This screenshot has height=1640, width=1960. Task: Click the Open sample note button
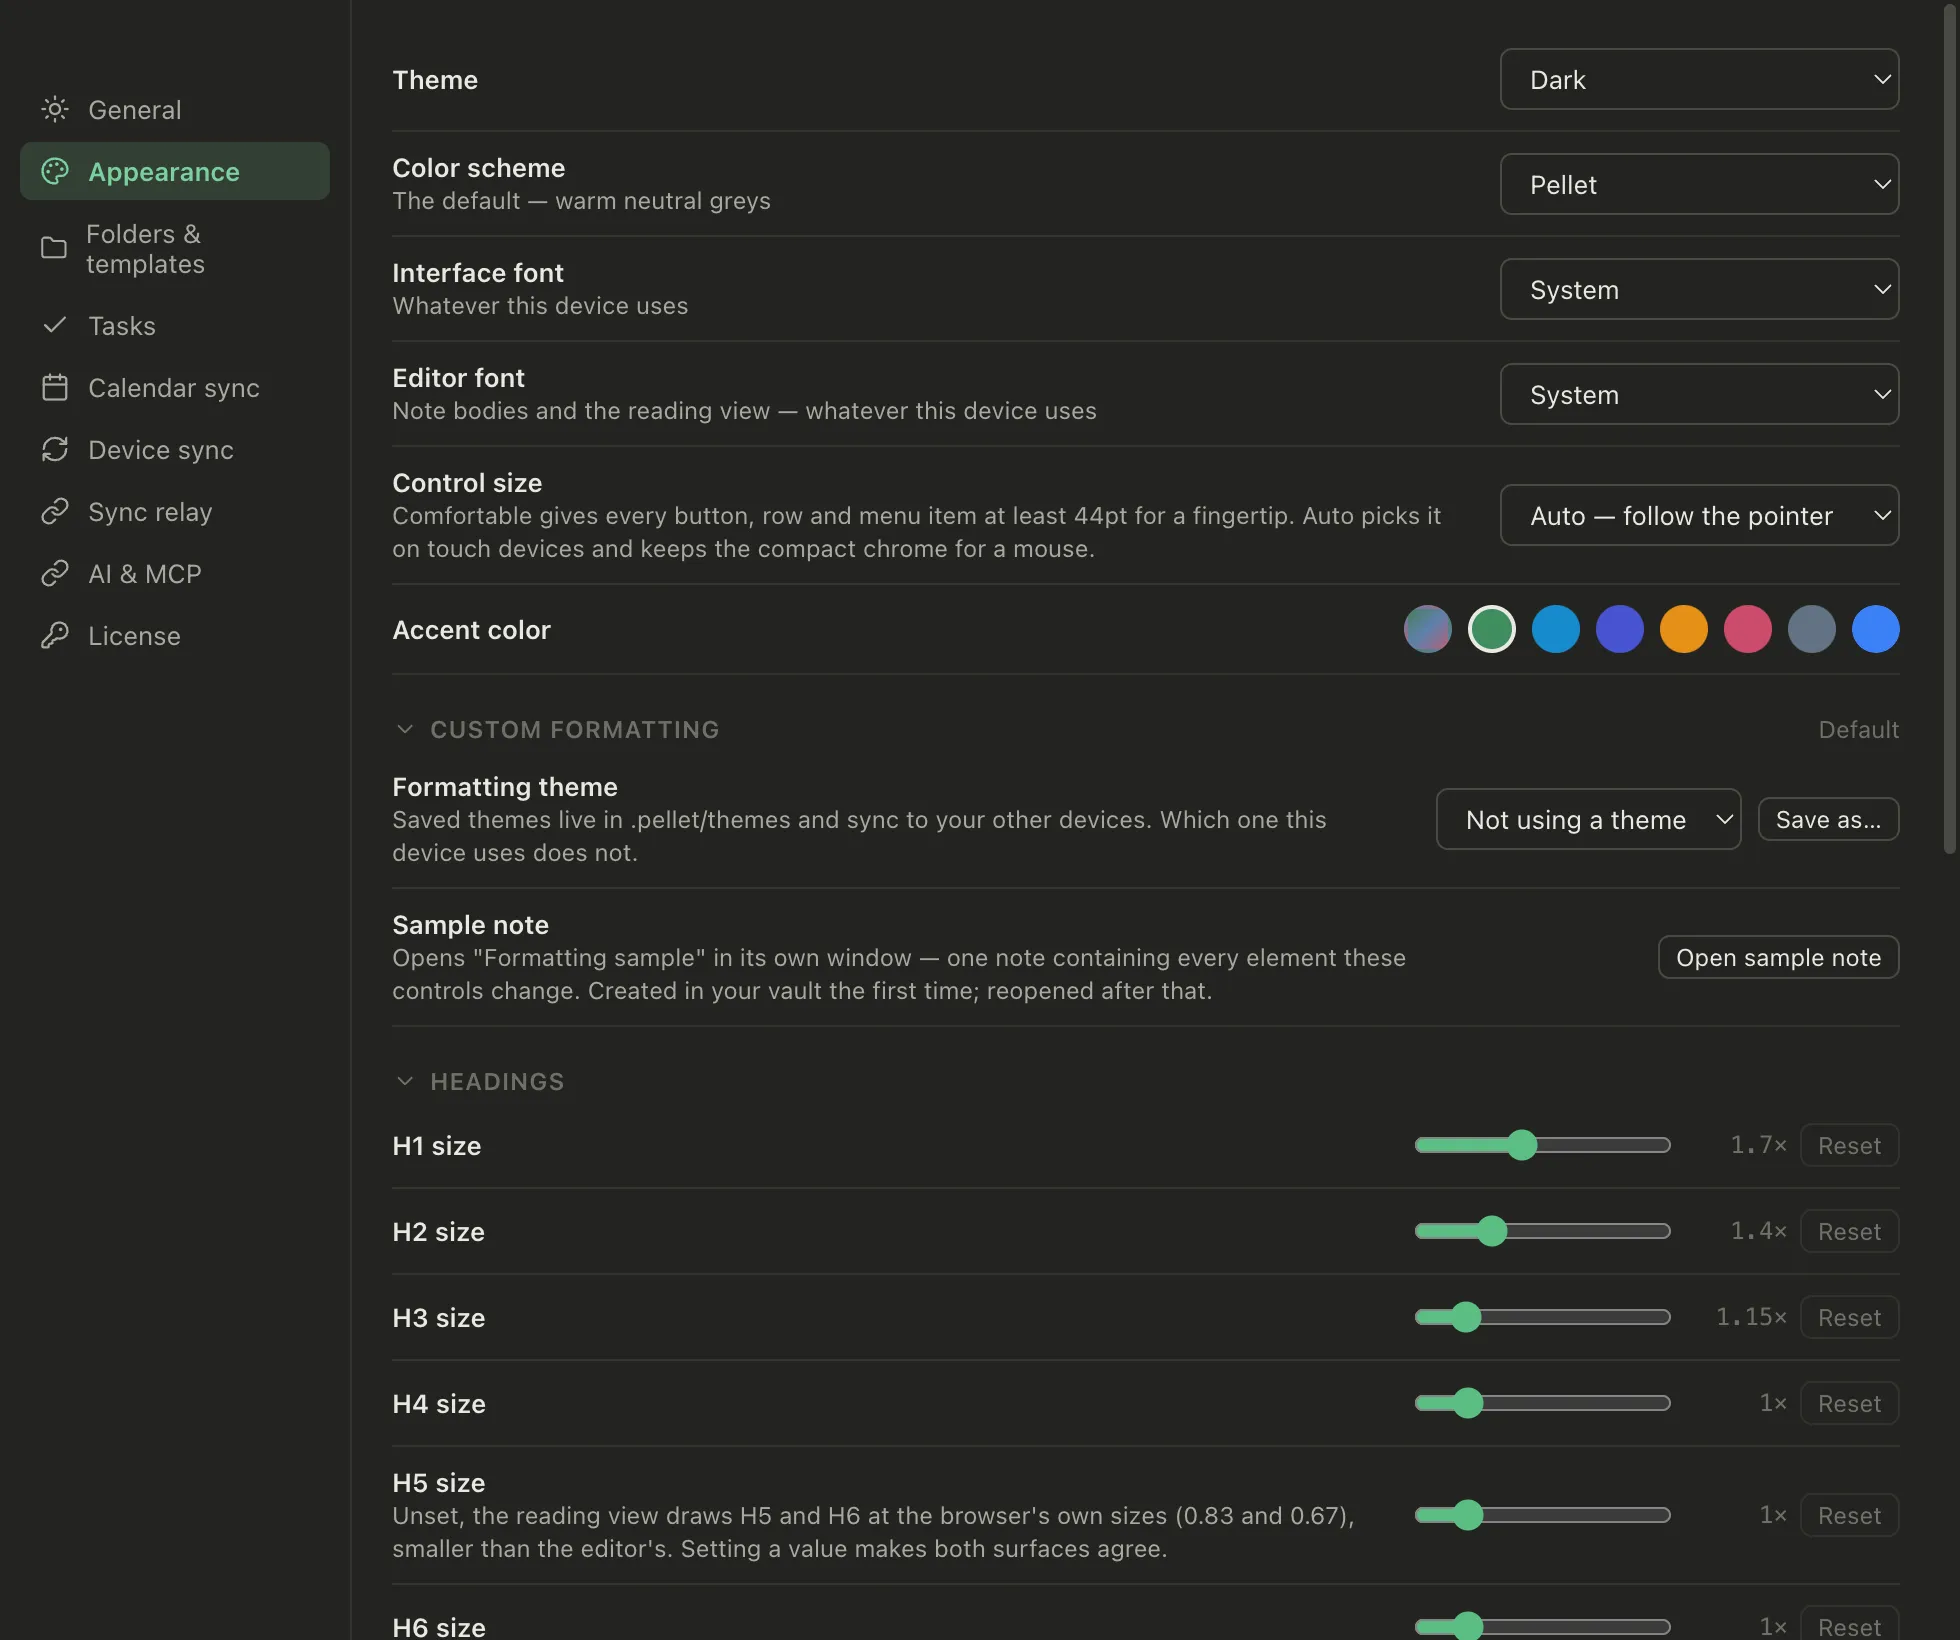coord(1778,957)
